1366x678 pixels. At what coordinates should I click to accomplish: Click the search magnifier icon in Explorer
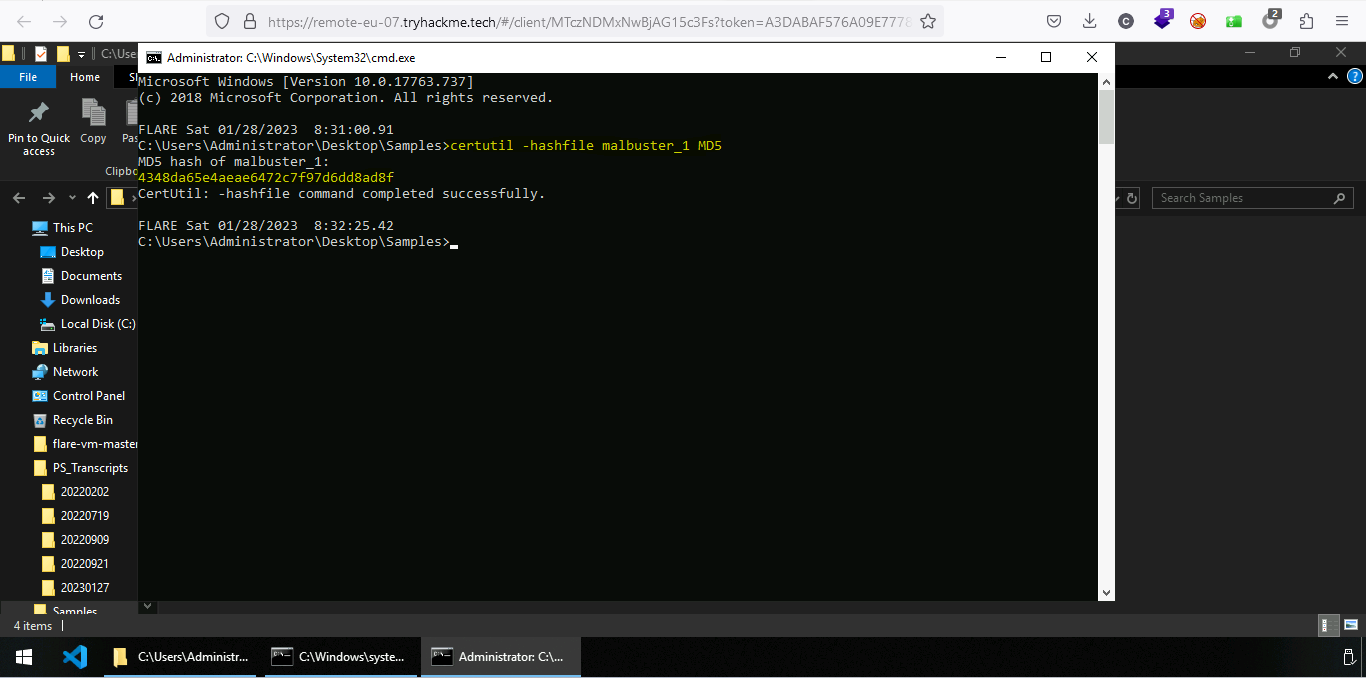(1340, 198)
